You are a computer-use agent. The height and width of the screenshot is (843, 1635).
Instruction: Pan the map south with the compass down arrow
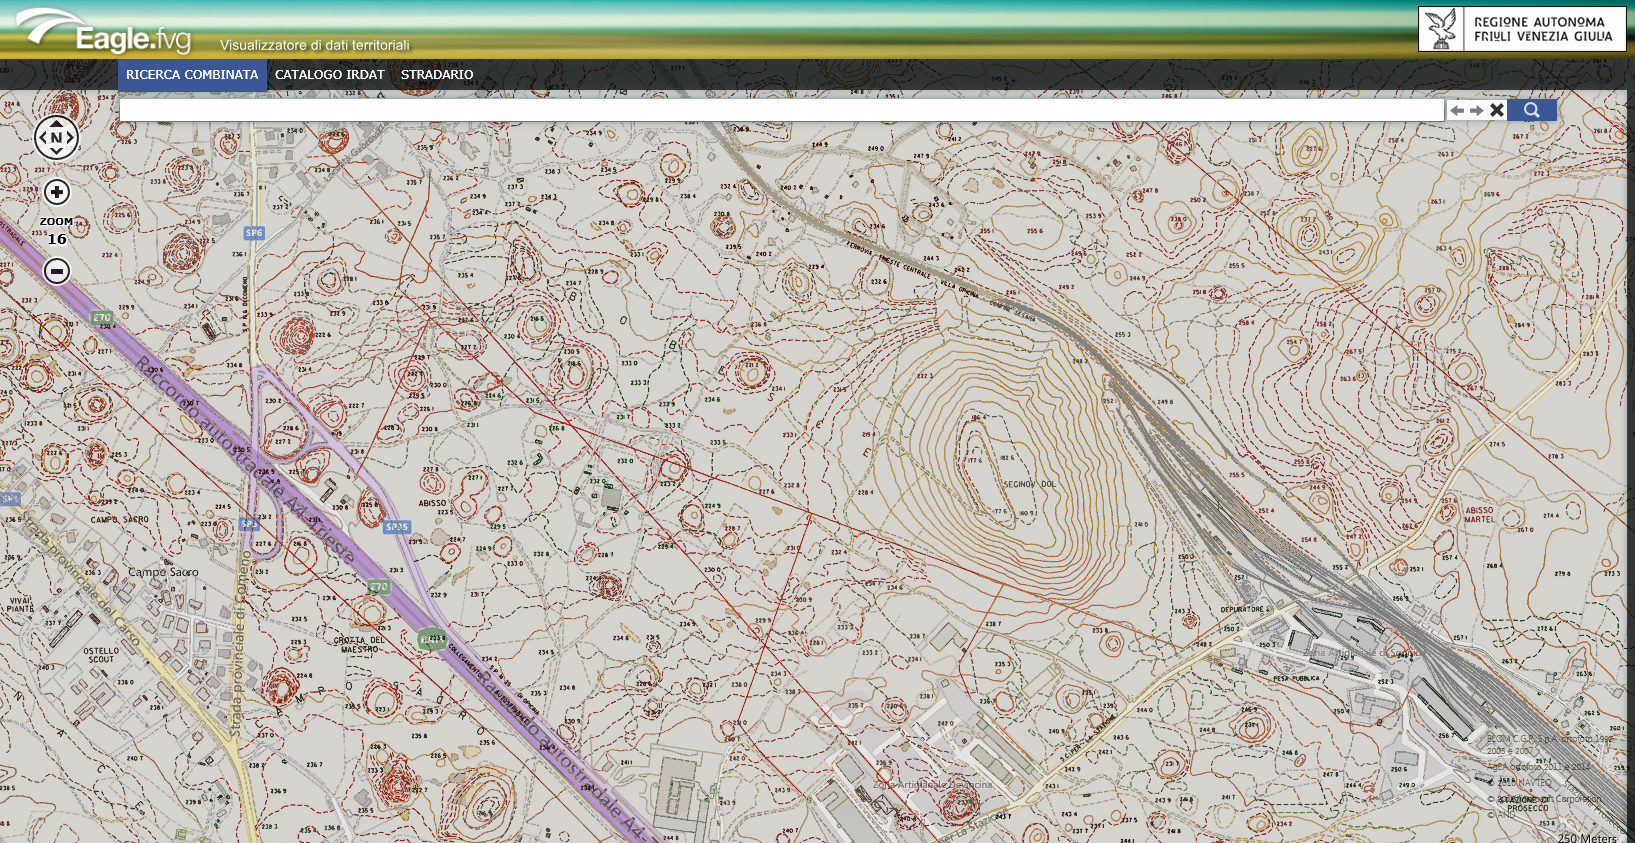coord(56,152)
